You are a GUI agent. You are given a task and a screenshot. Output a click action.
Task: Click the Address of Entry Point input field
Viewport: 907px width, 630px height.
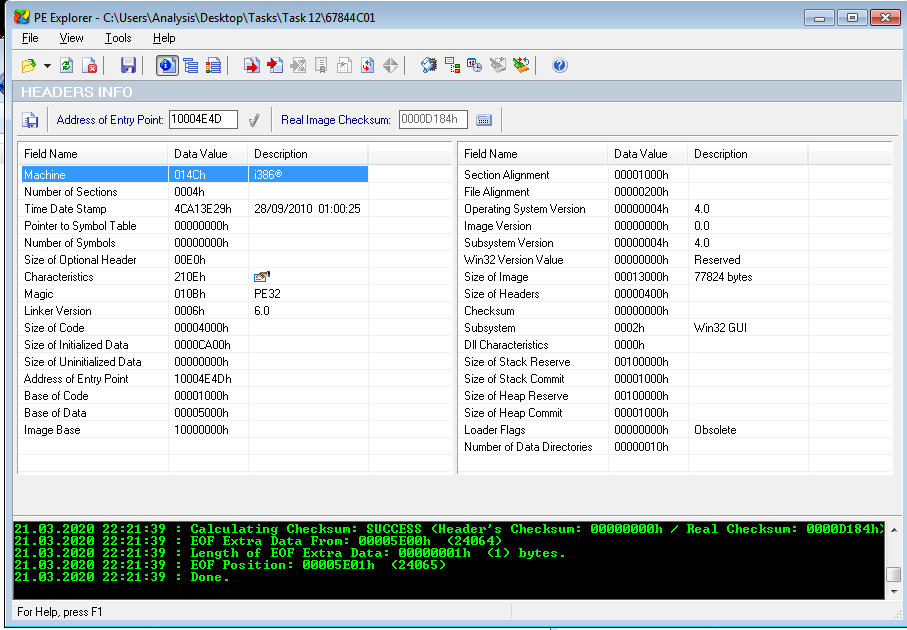pyautogui.click(x=203, y=120)
